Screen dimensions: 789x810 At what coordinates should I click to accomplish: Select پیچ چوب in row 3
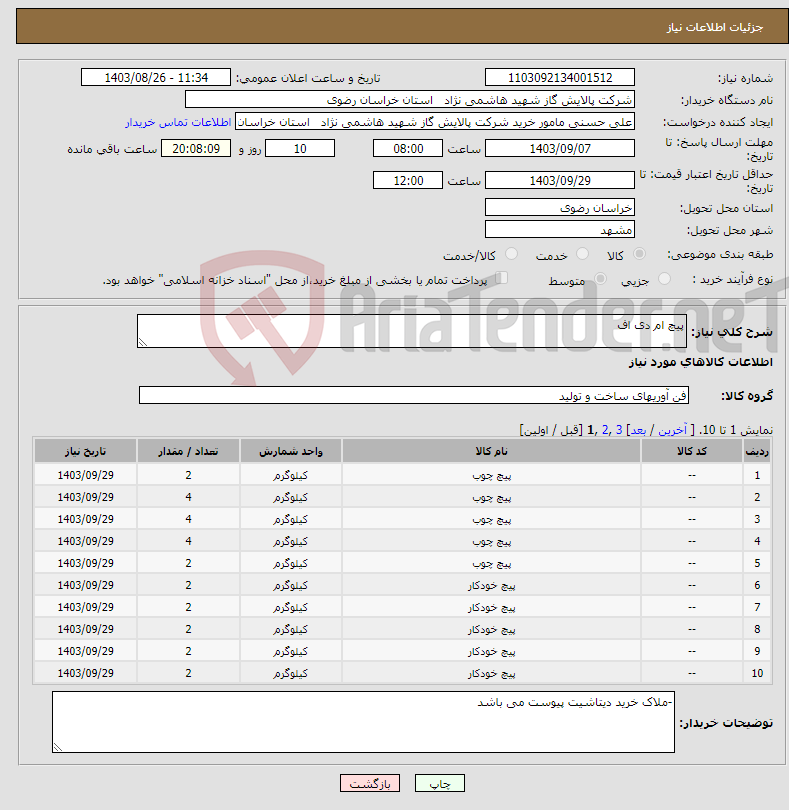click(491, 519)
